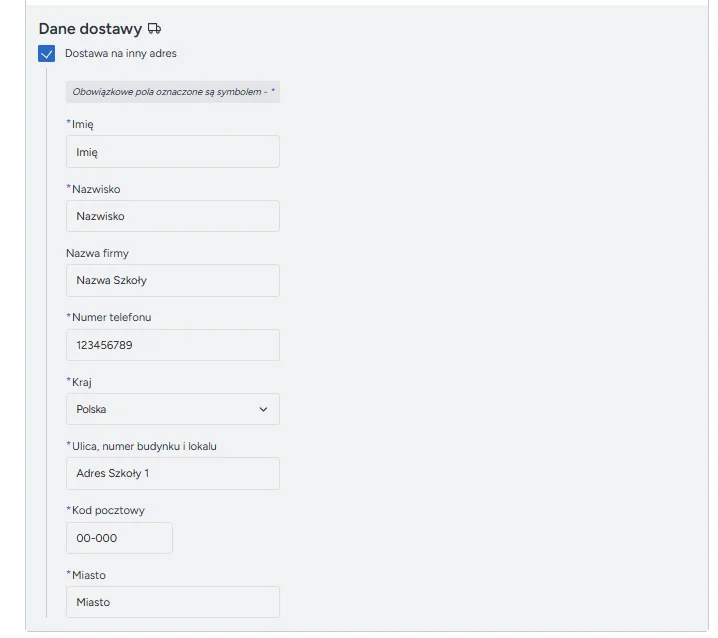Click the 'Dane dostawy' section heading

pos(90,29)
